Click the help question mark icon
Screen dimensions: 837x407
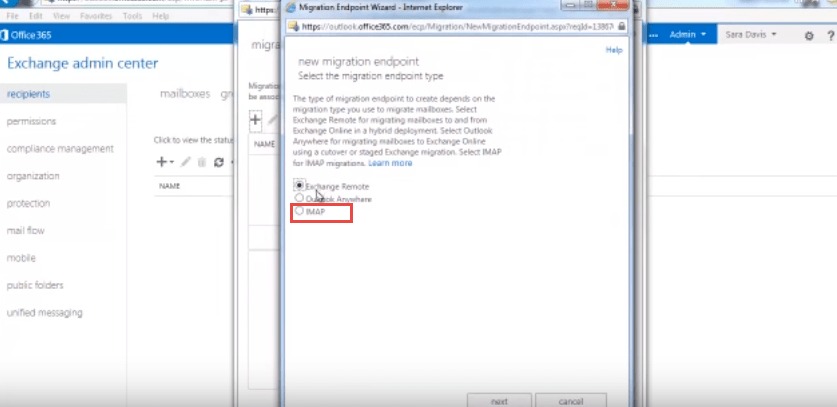(x=831, y=36)
